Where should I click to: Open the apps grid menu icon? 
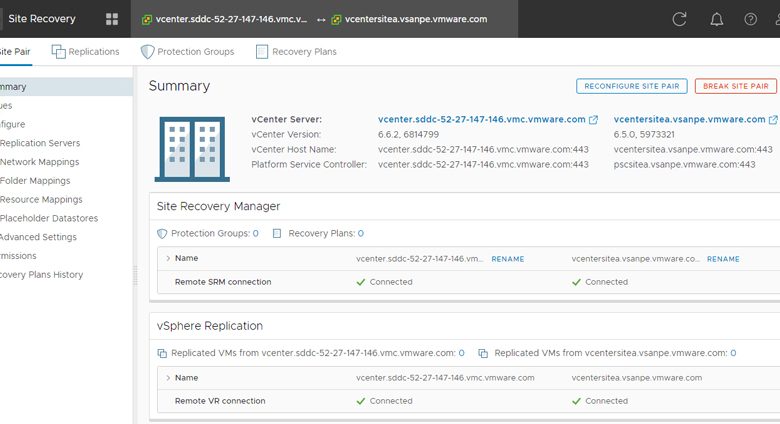112,19
